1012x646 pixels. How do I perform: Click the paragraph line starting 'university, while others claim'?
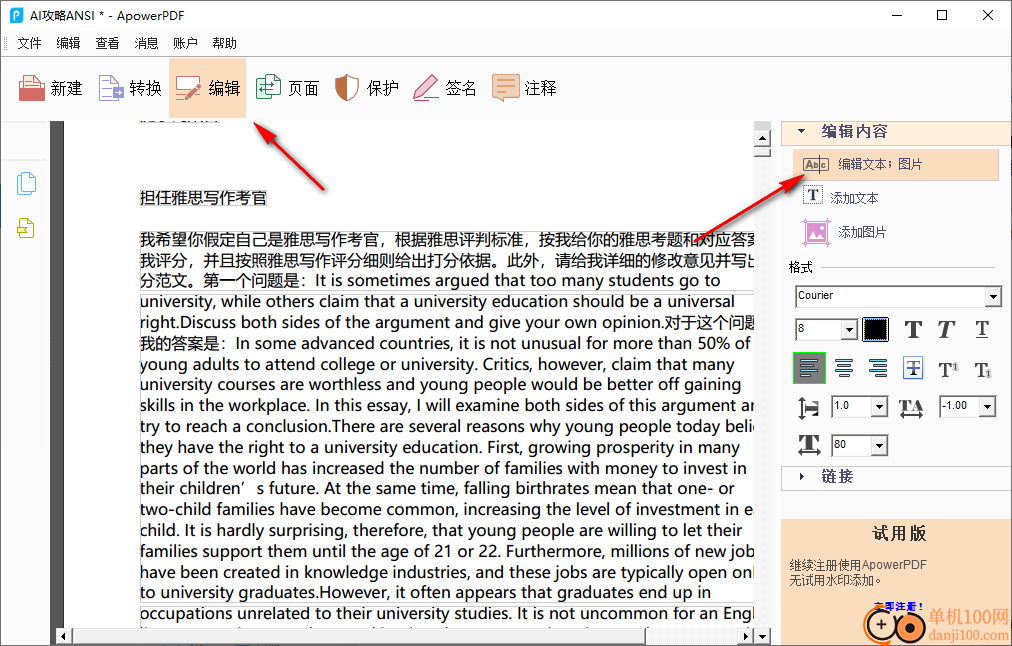click(437, 301)
